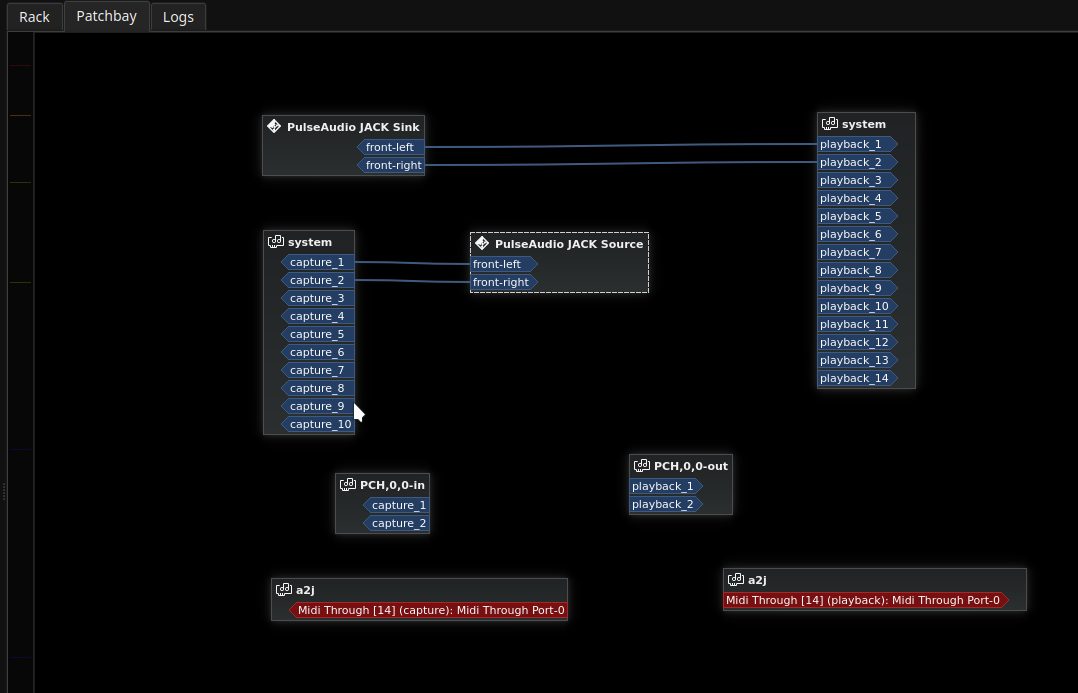
Task: Select front-left port on JACK Sink
Action: (x=390, y=147)
